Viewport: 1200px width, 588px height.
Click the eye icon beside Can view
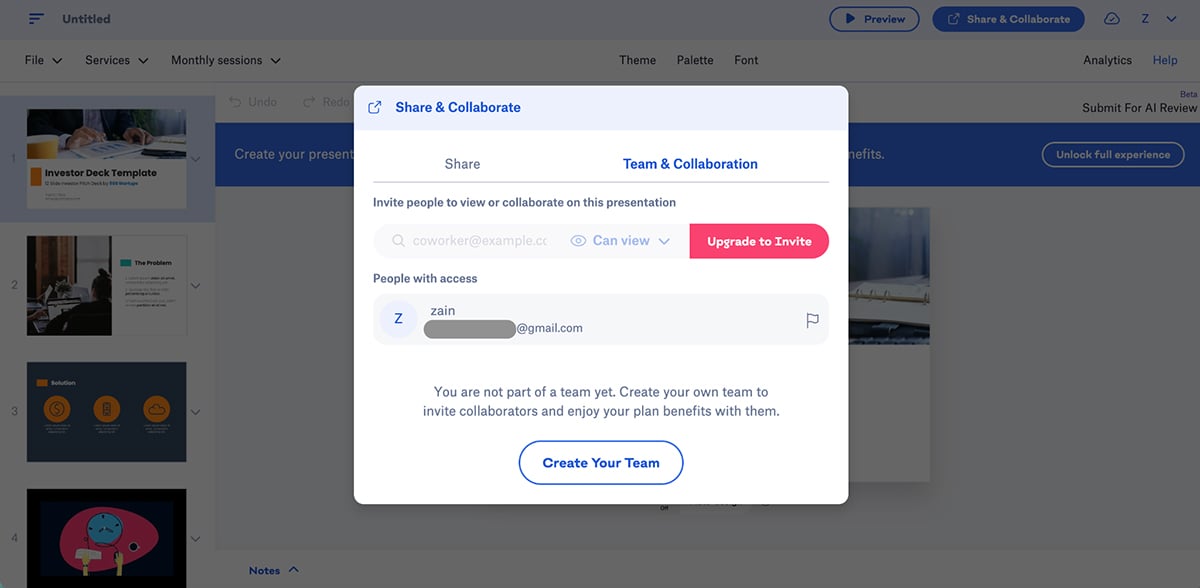578,240
